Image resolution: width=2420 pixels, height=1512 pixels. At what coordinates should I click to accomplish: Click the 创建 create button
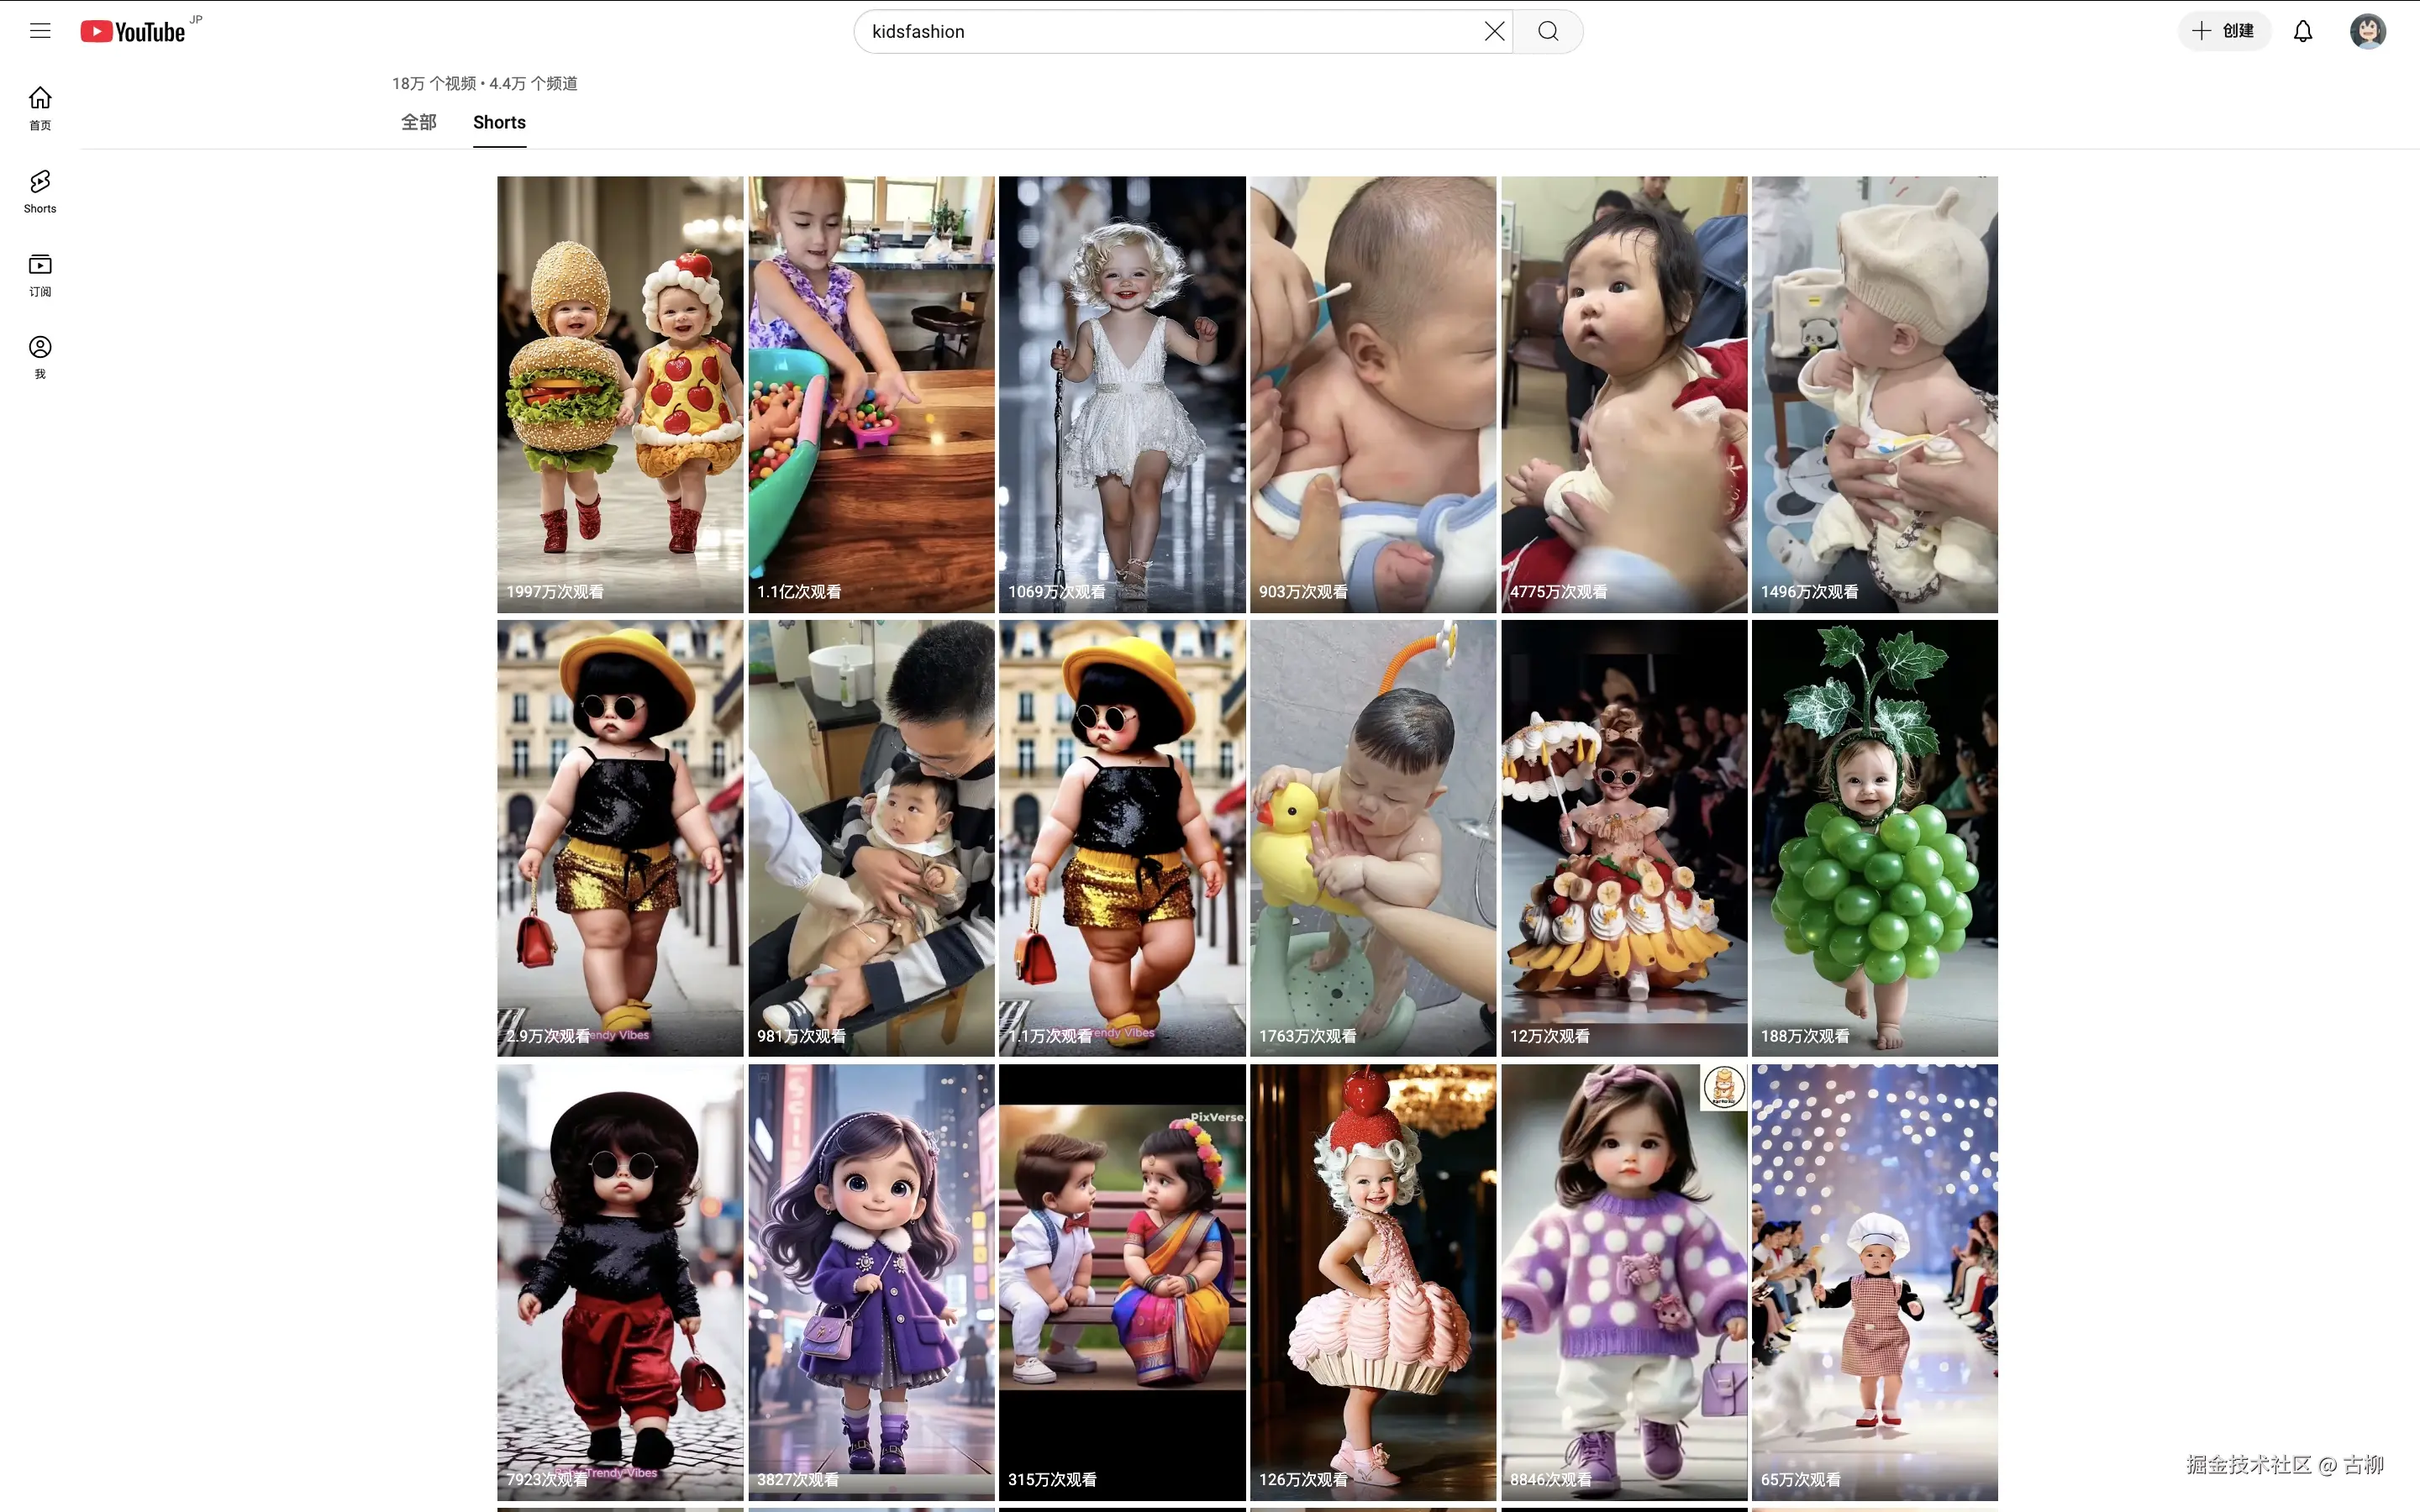pos(2224,31)
